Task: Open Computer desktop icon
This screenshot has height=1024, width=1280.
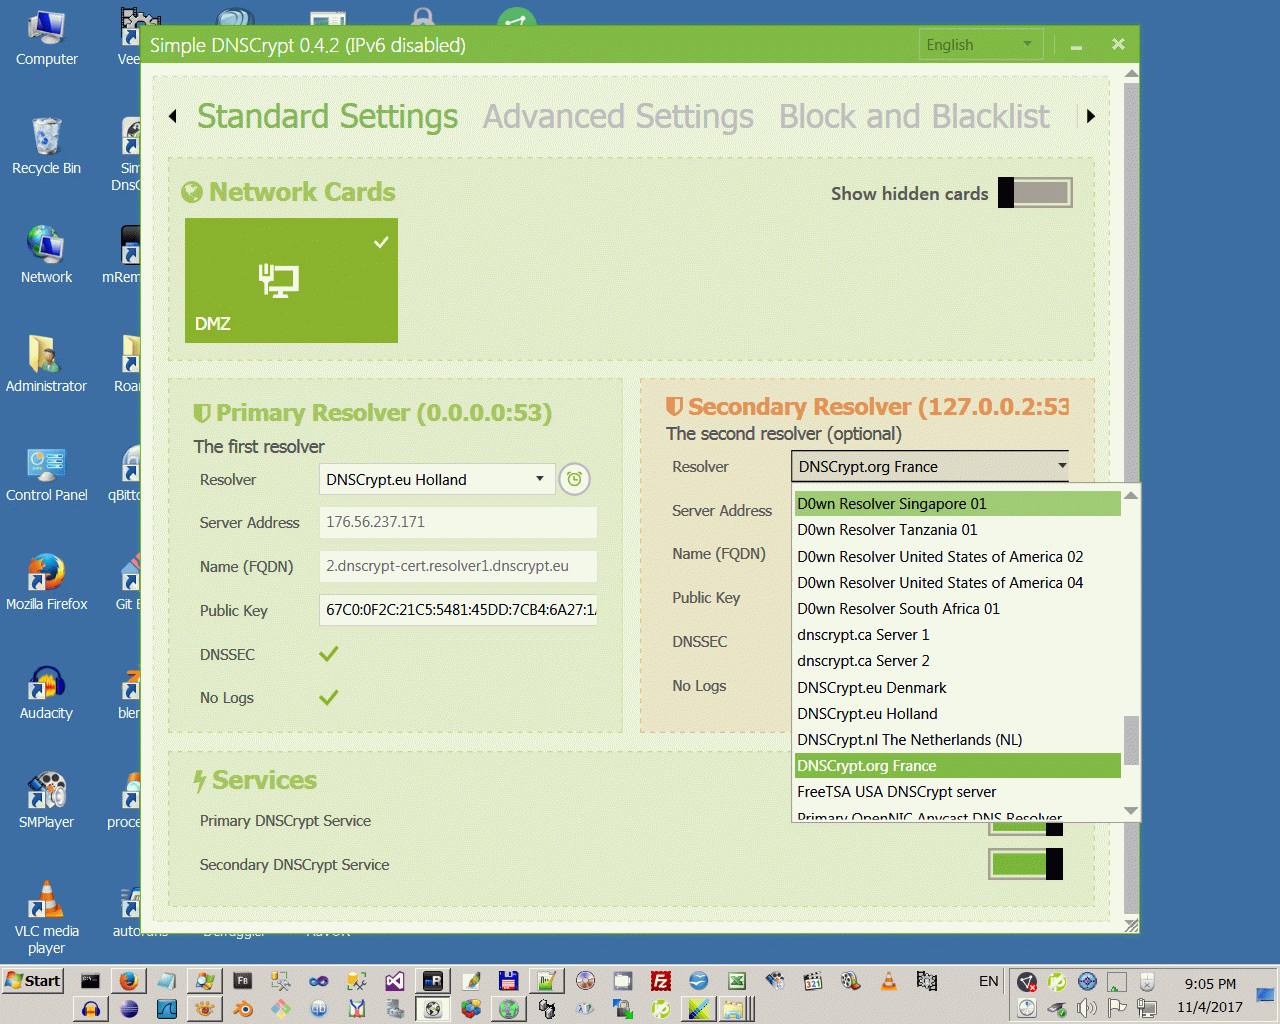Action: pyautogui.click(x=46, y=40)
